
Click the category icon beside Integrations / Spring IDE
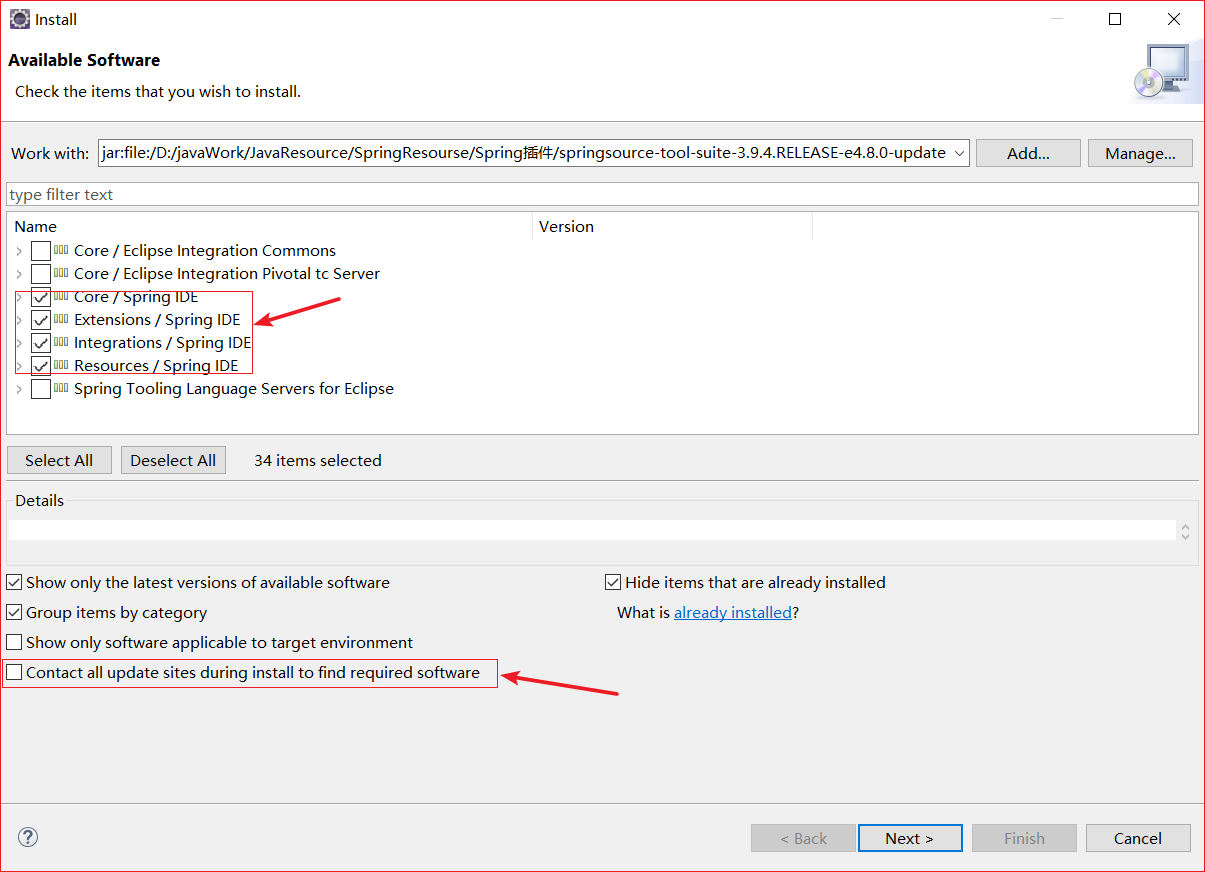coord(61,342)
